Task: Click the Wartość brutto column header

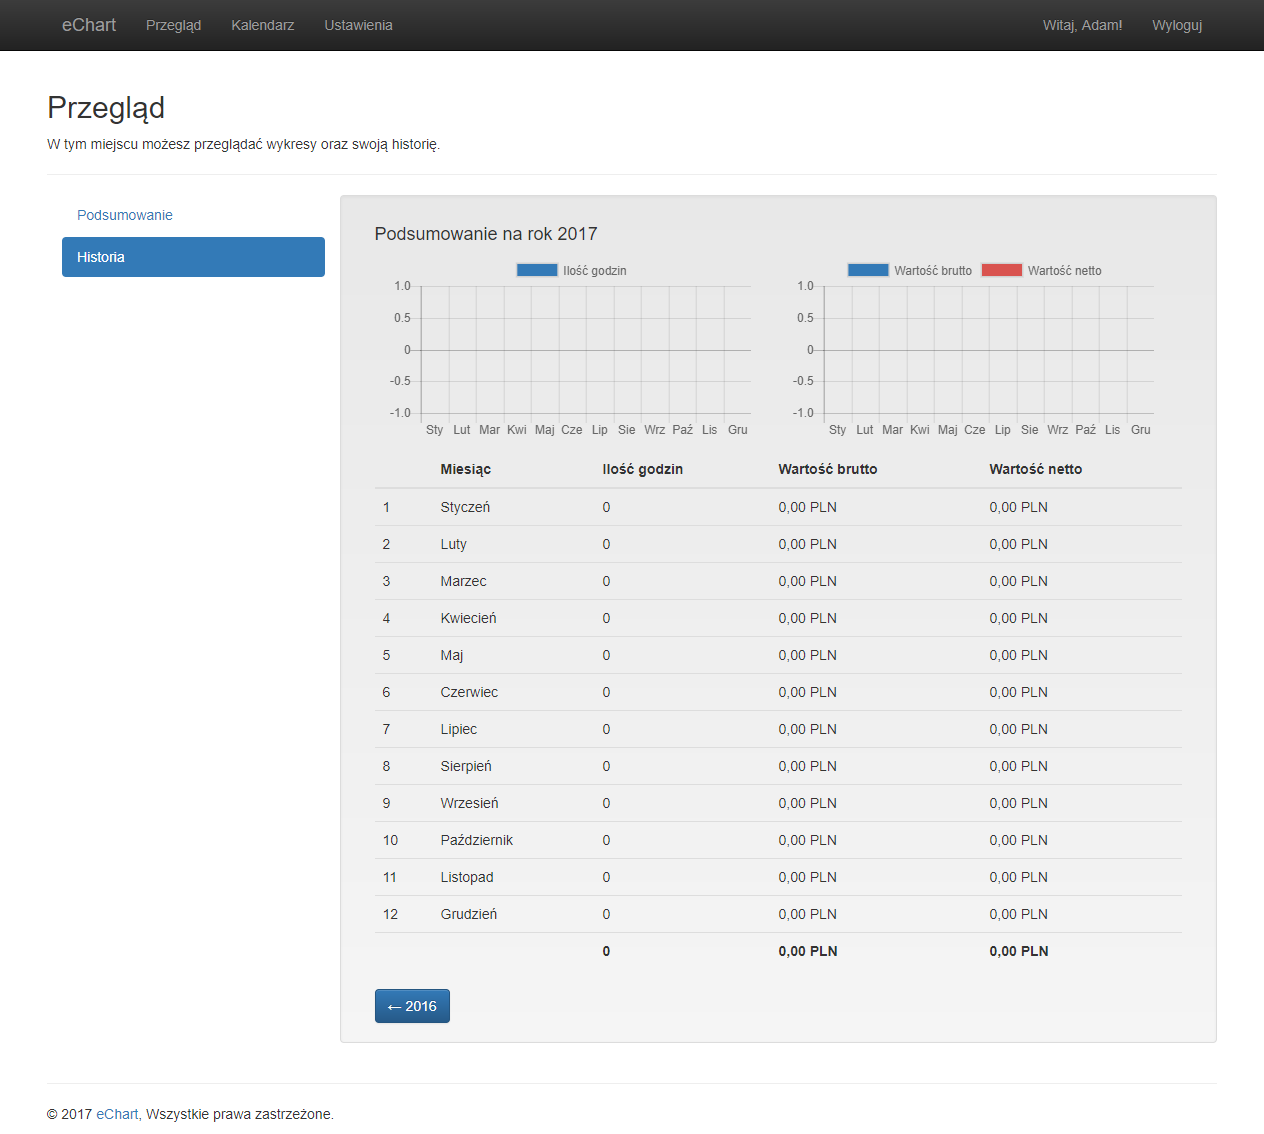Action: [827, 469]
